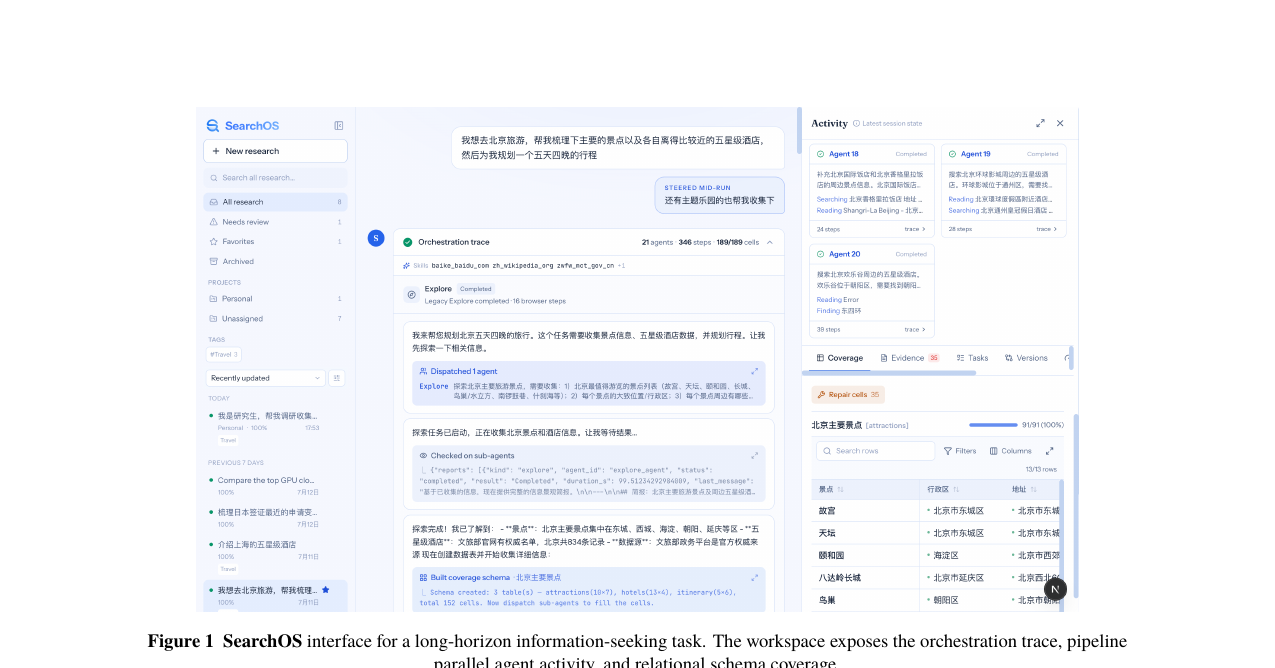Switch to the Coverage tab
The image size is (1275, 668).
tap(839, 358)
